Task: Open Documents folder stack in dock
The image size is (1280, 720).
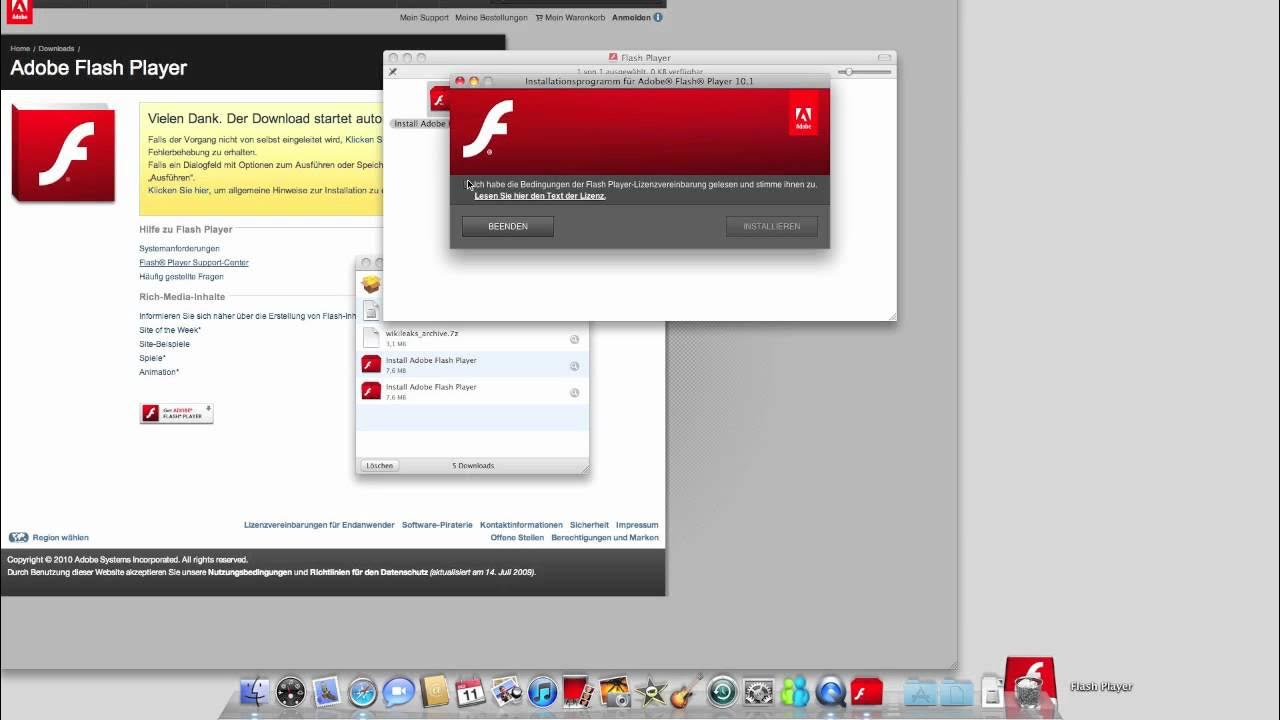Action: tap(956, 692)
